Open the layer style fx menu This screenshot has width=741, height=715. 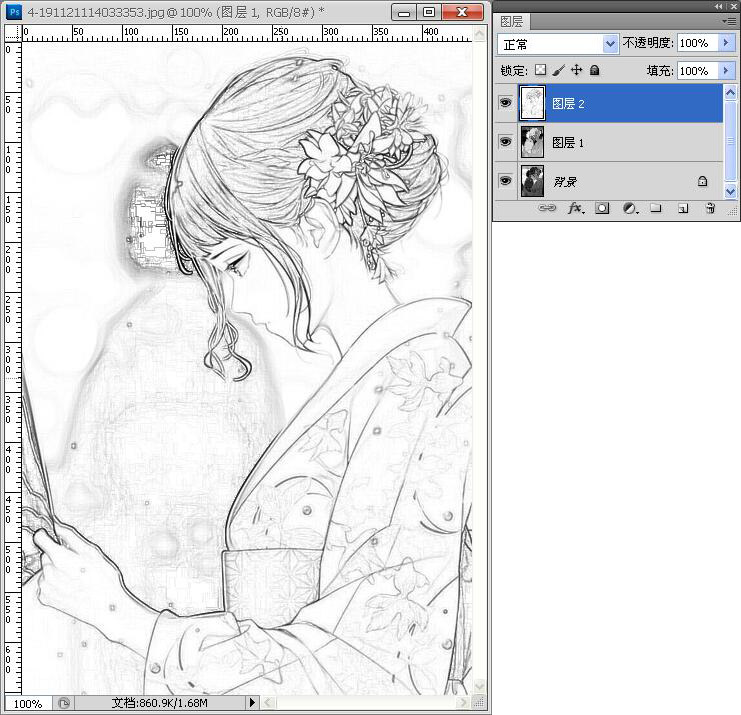[x=576, y=207]
